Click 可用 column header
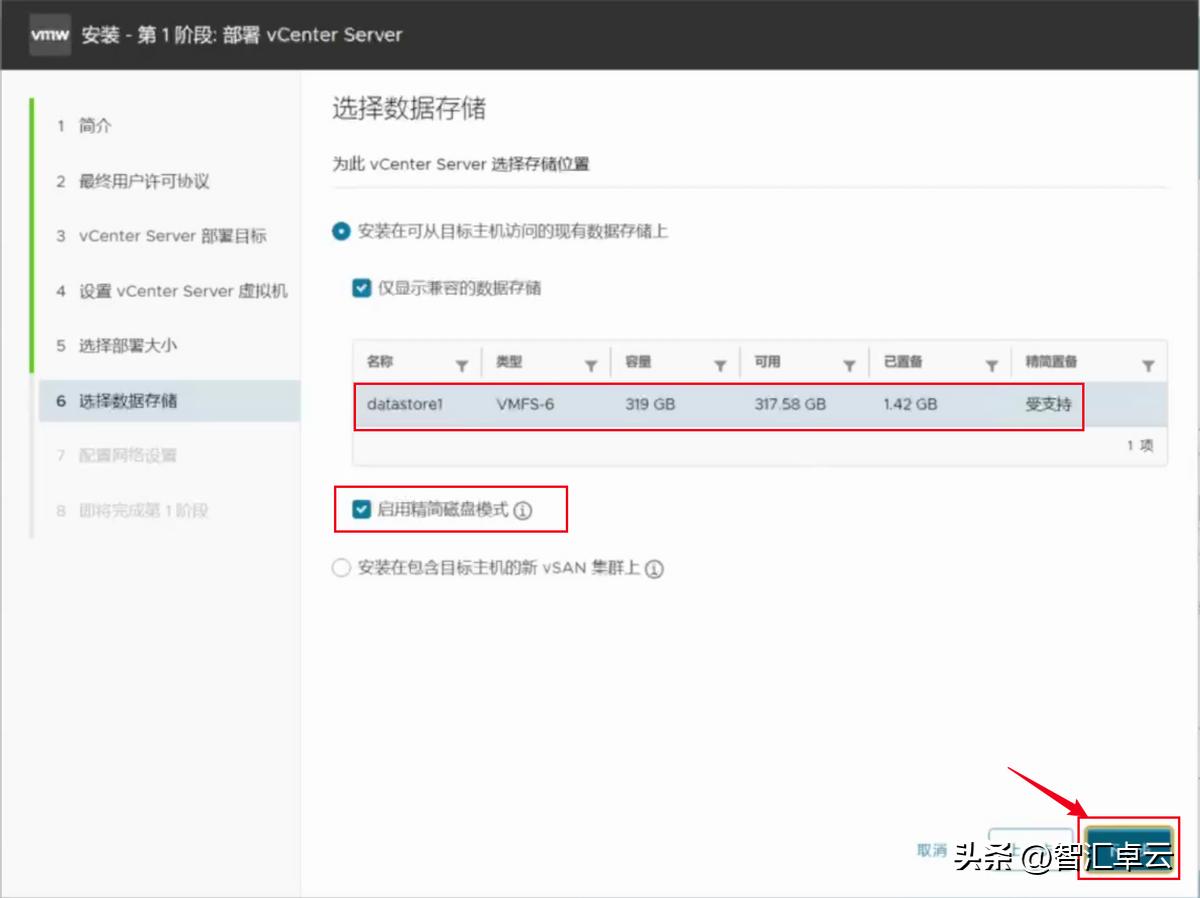This screenshot has height=898, width=1200. (767, 362)
